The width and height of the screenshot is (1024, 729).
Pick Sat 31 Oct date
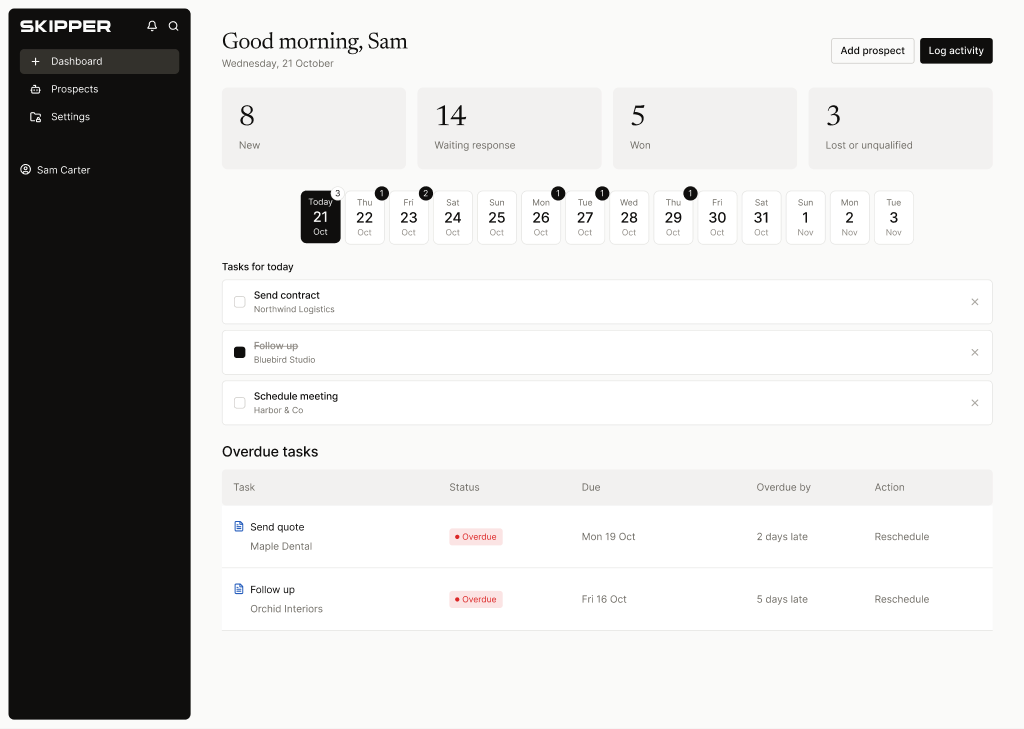[761, 218]
